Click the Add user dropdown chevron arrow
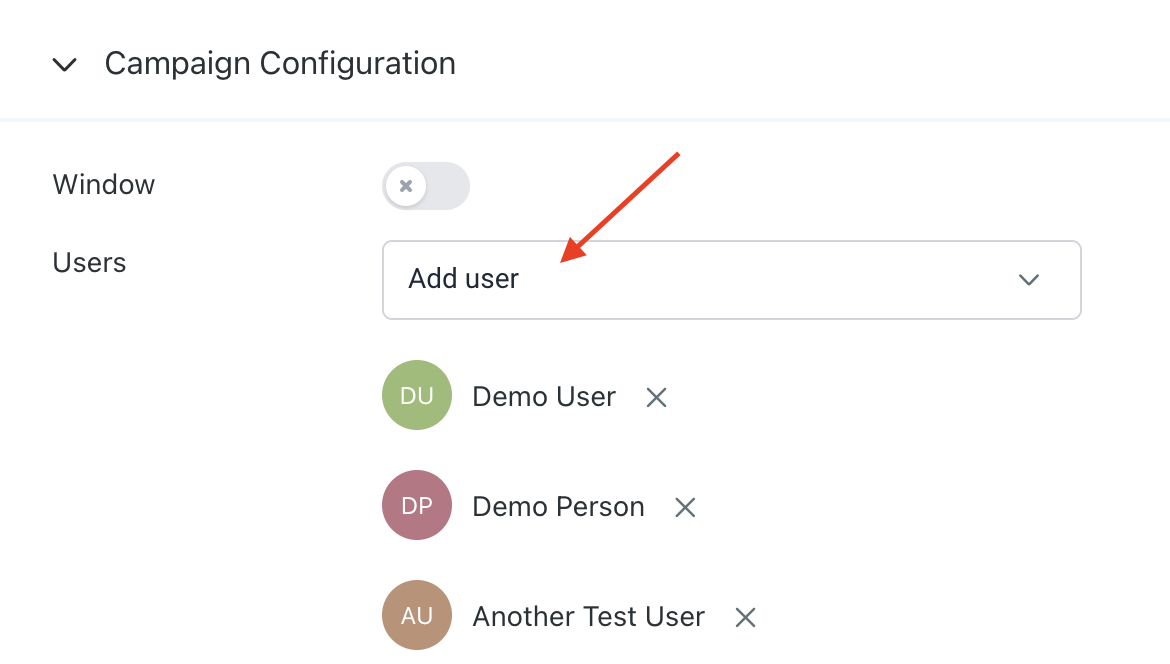 pyautogui.click(x=1029, y=280)
